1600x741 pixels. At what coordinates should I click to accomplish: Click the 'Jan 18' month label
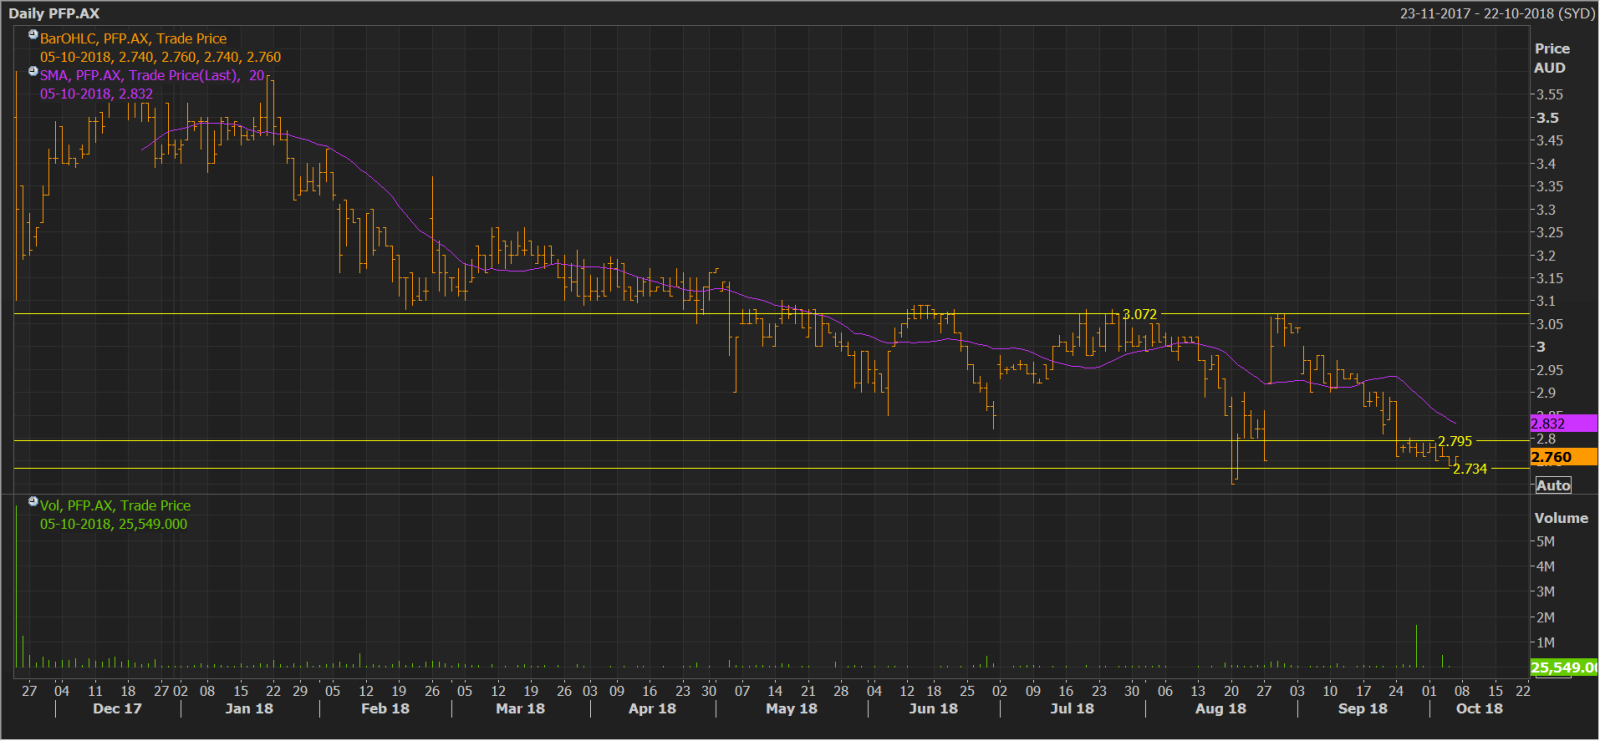click(249, 708)
